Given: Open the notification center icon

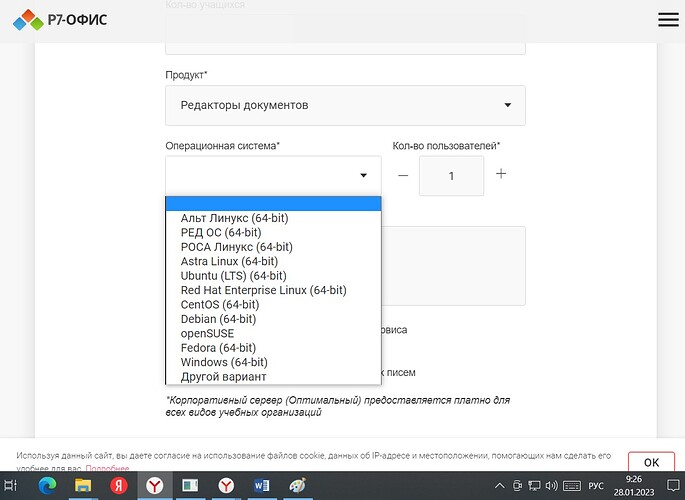Looking at the screenshot, I should pyautogui.click(x=673, y=485).
